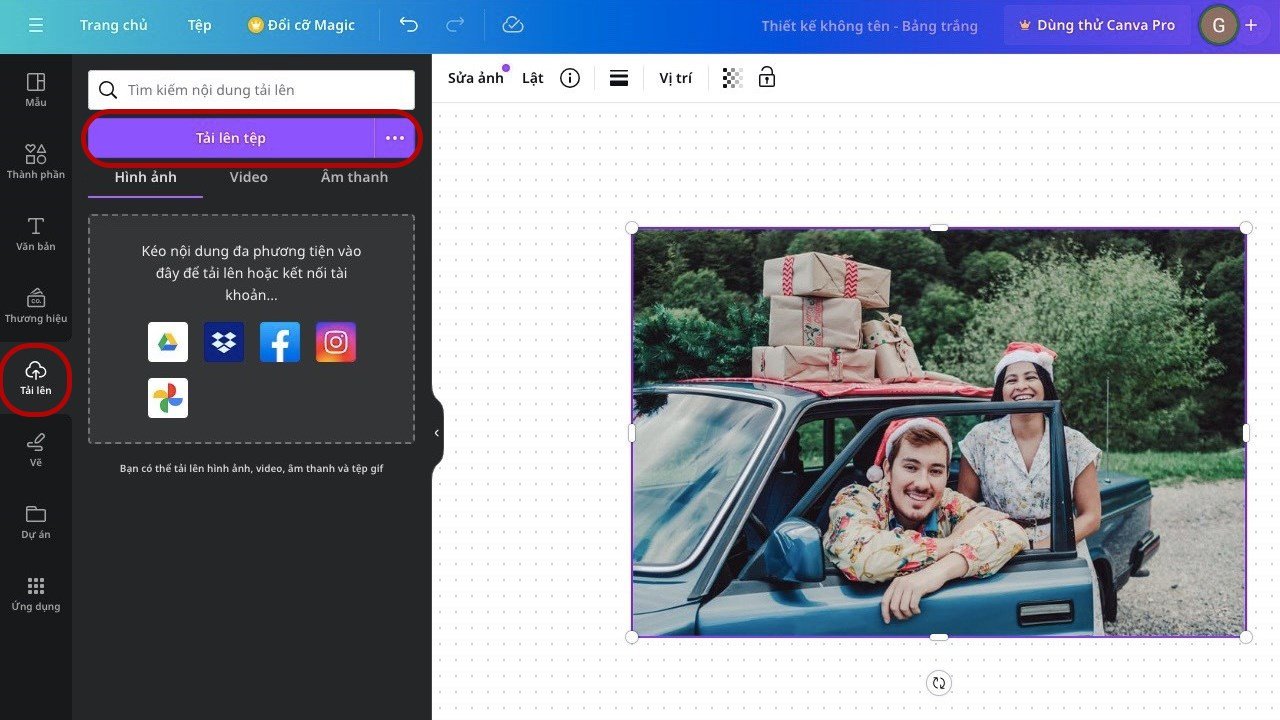This screenshot has width=1280, height=720.
Task: Open more upload options three-dot button
Action: 395,138
